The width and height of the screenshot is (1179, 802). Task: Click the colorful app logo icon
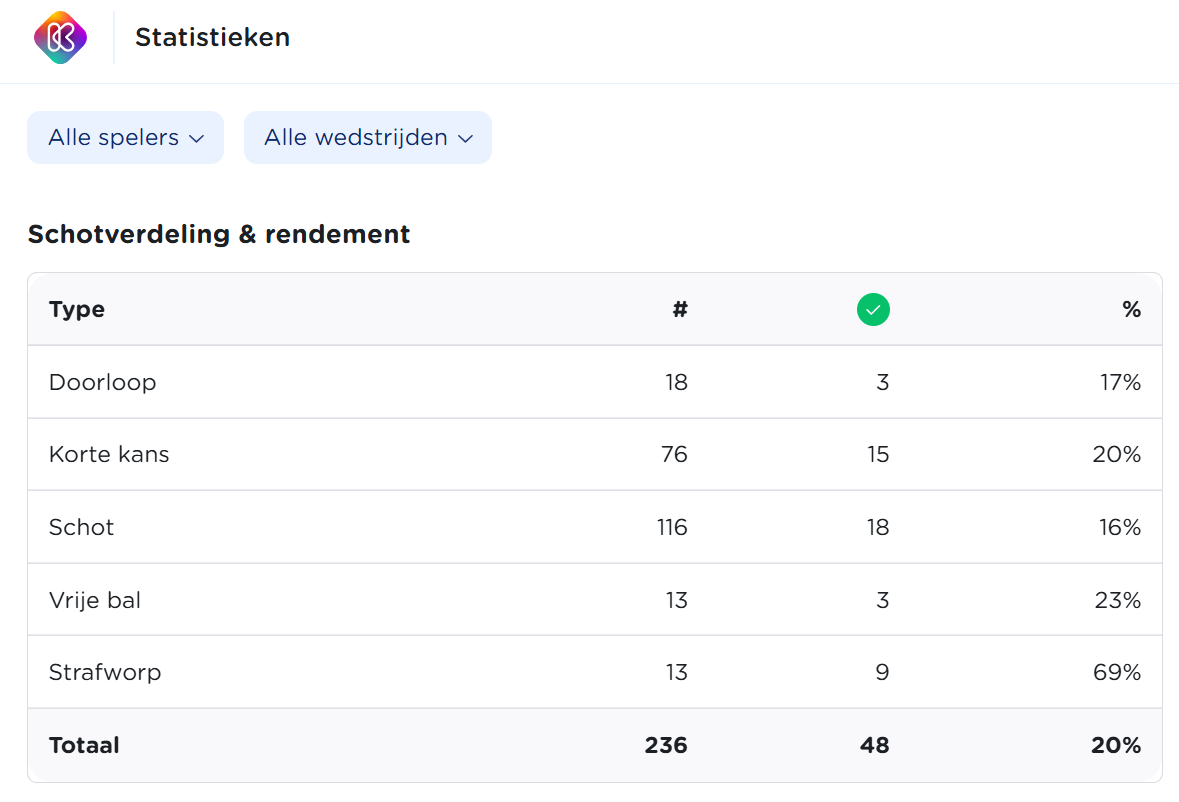(61, 37)
